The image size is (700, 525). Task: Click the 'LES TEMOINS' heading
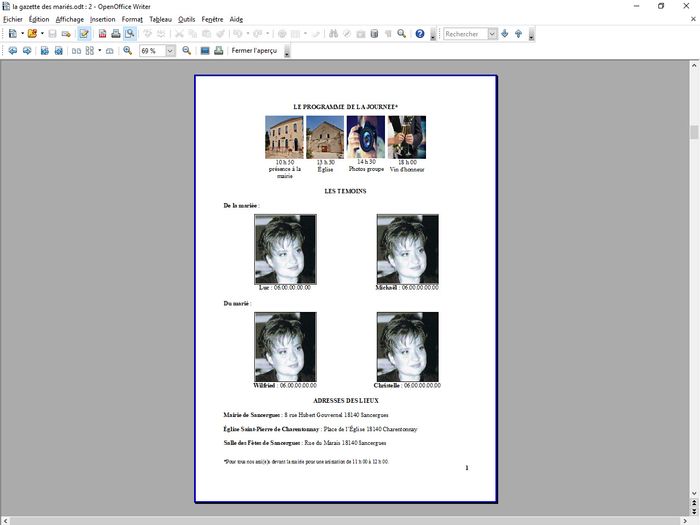tap(346, 191)
